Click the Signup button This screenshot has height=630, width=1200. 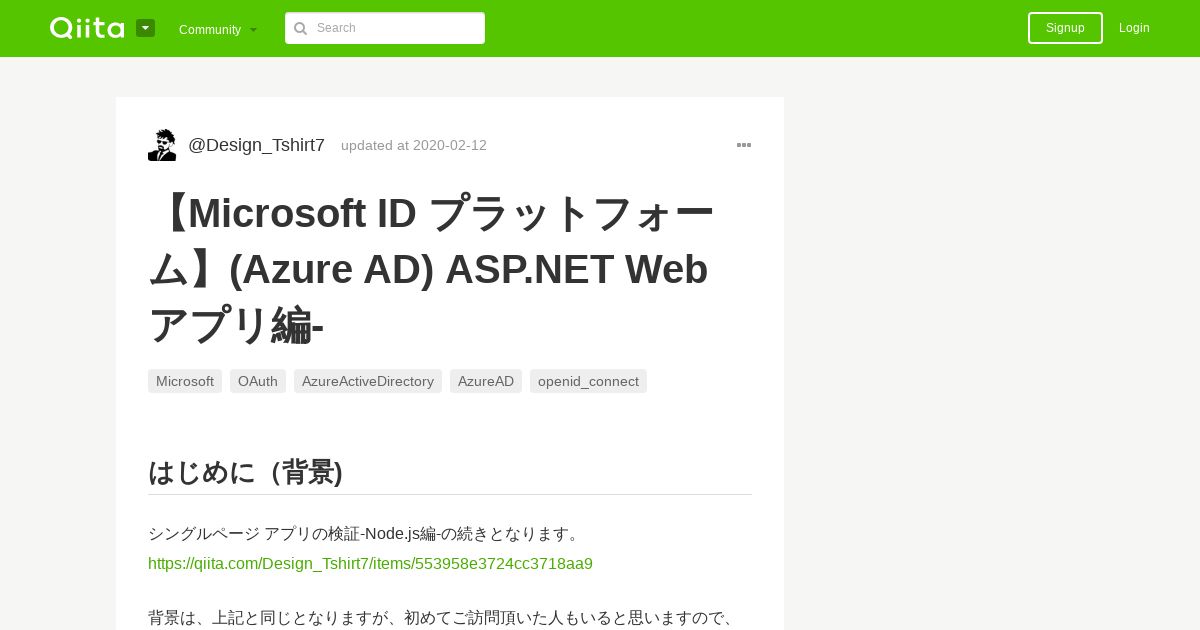point(1065,28)
